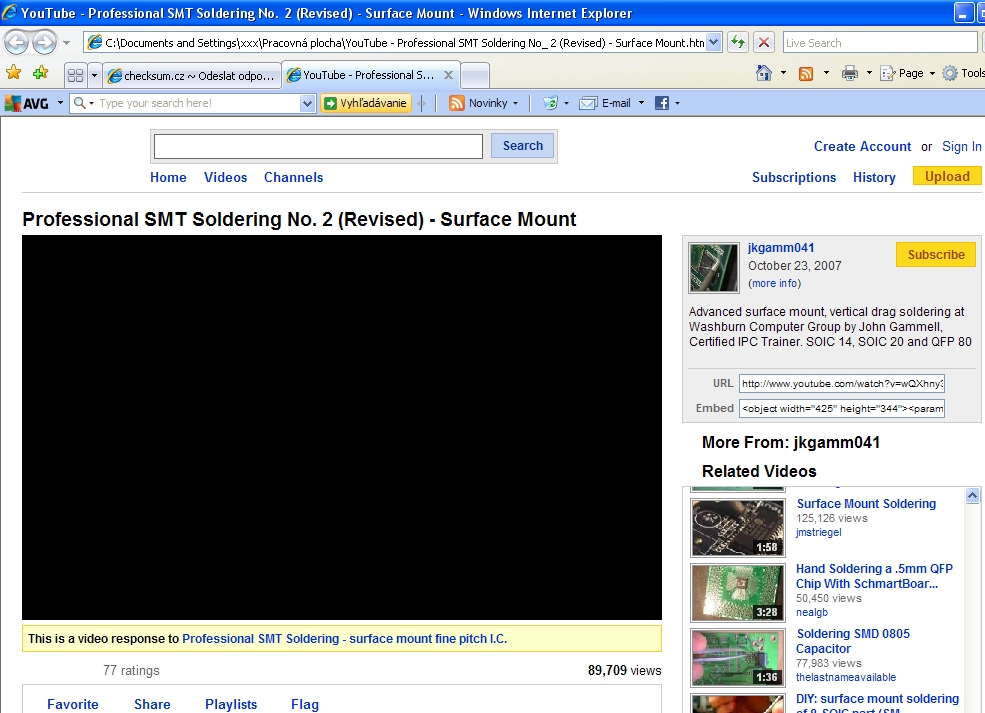Expand the AVG logo dropdown arrow
The image size is (985, 713).
point(60,103)
